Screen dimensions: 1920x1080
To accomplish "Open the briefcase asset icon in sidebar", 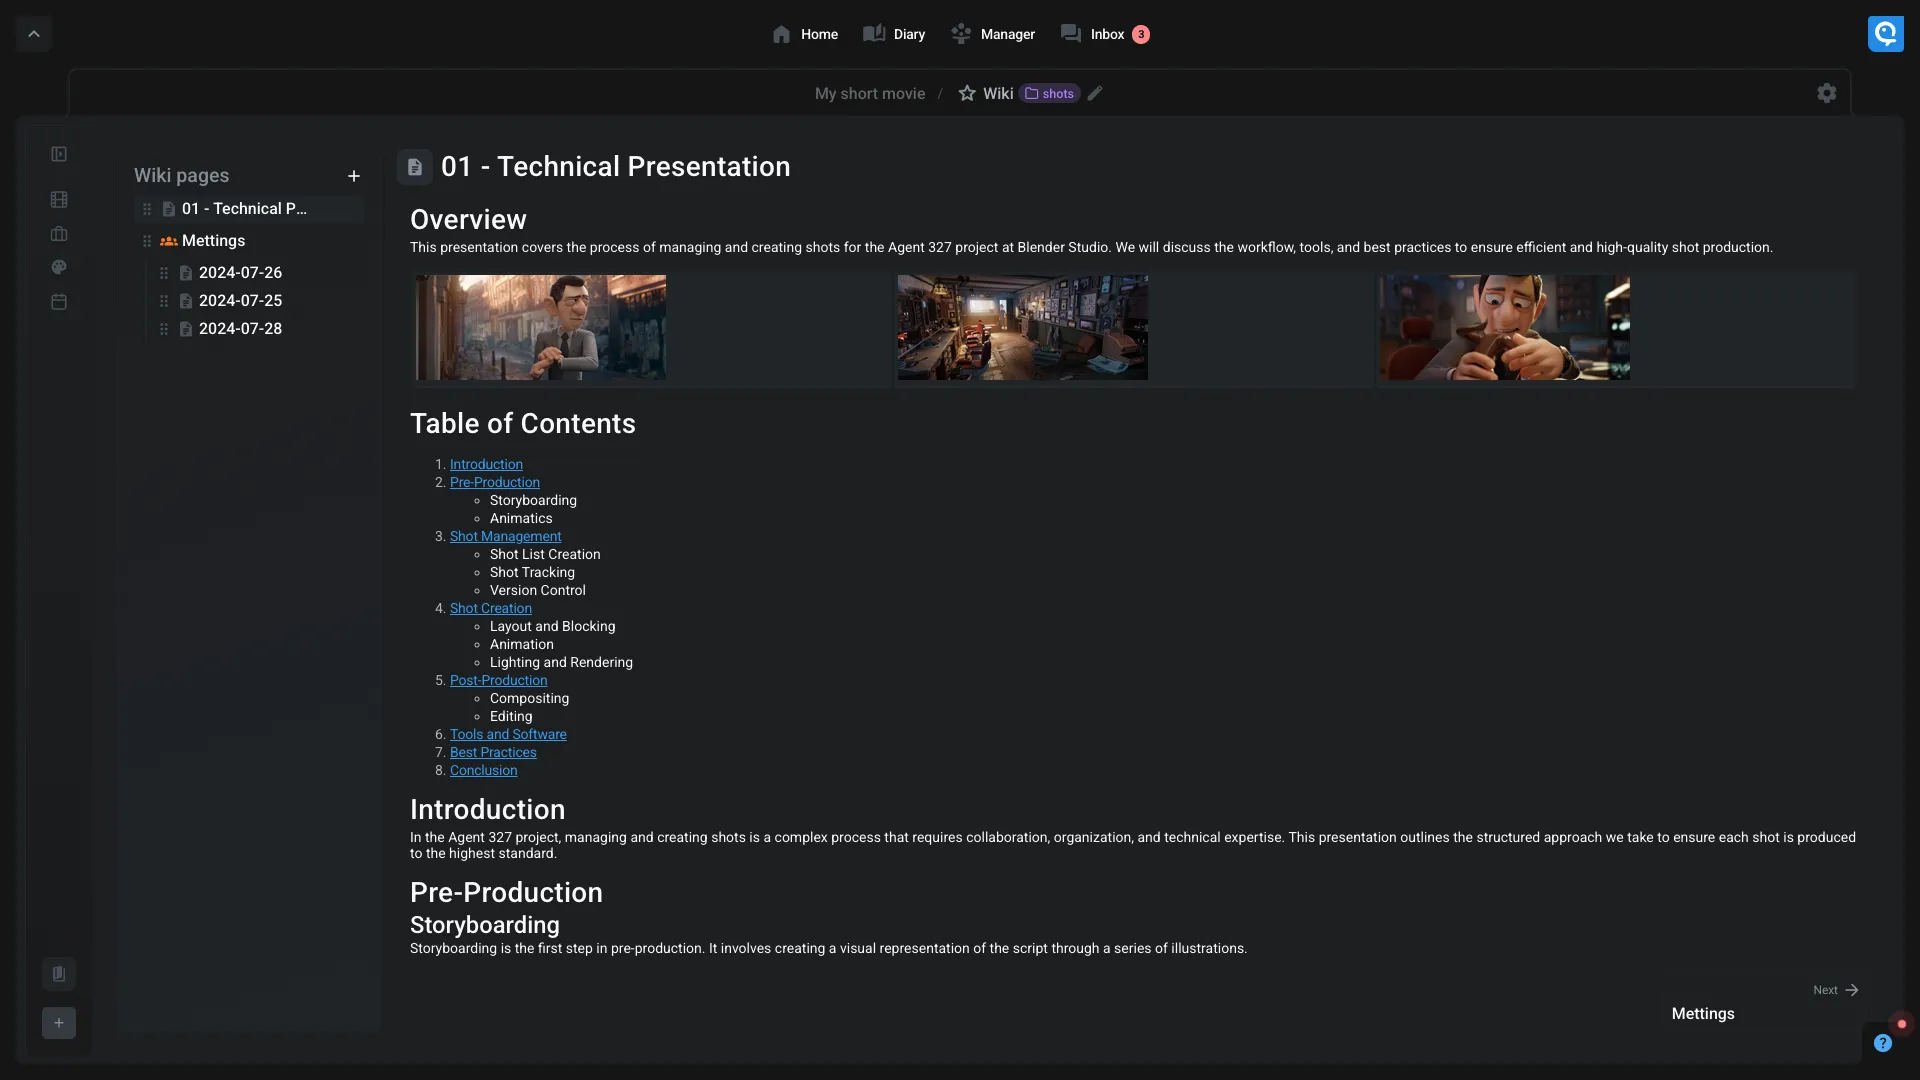I will [x=59, y=234].
